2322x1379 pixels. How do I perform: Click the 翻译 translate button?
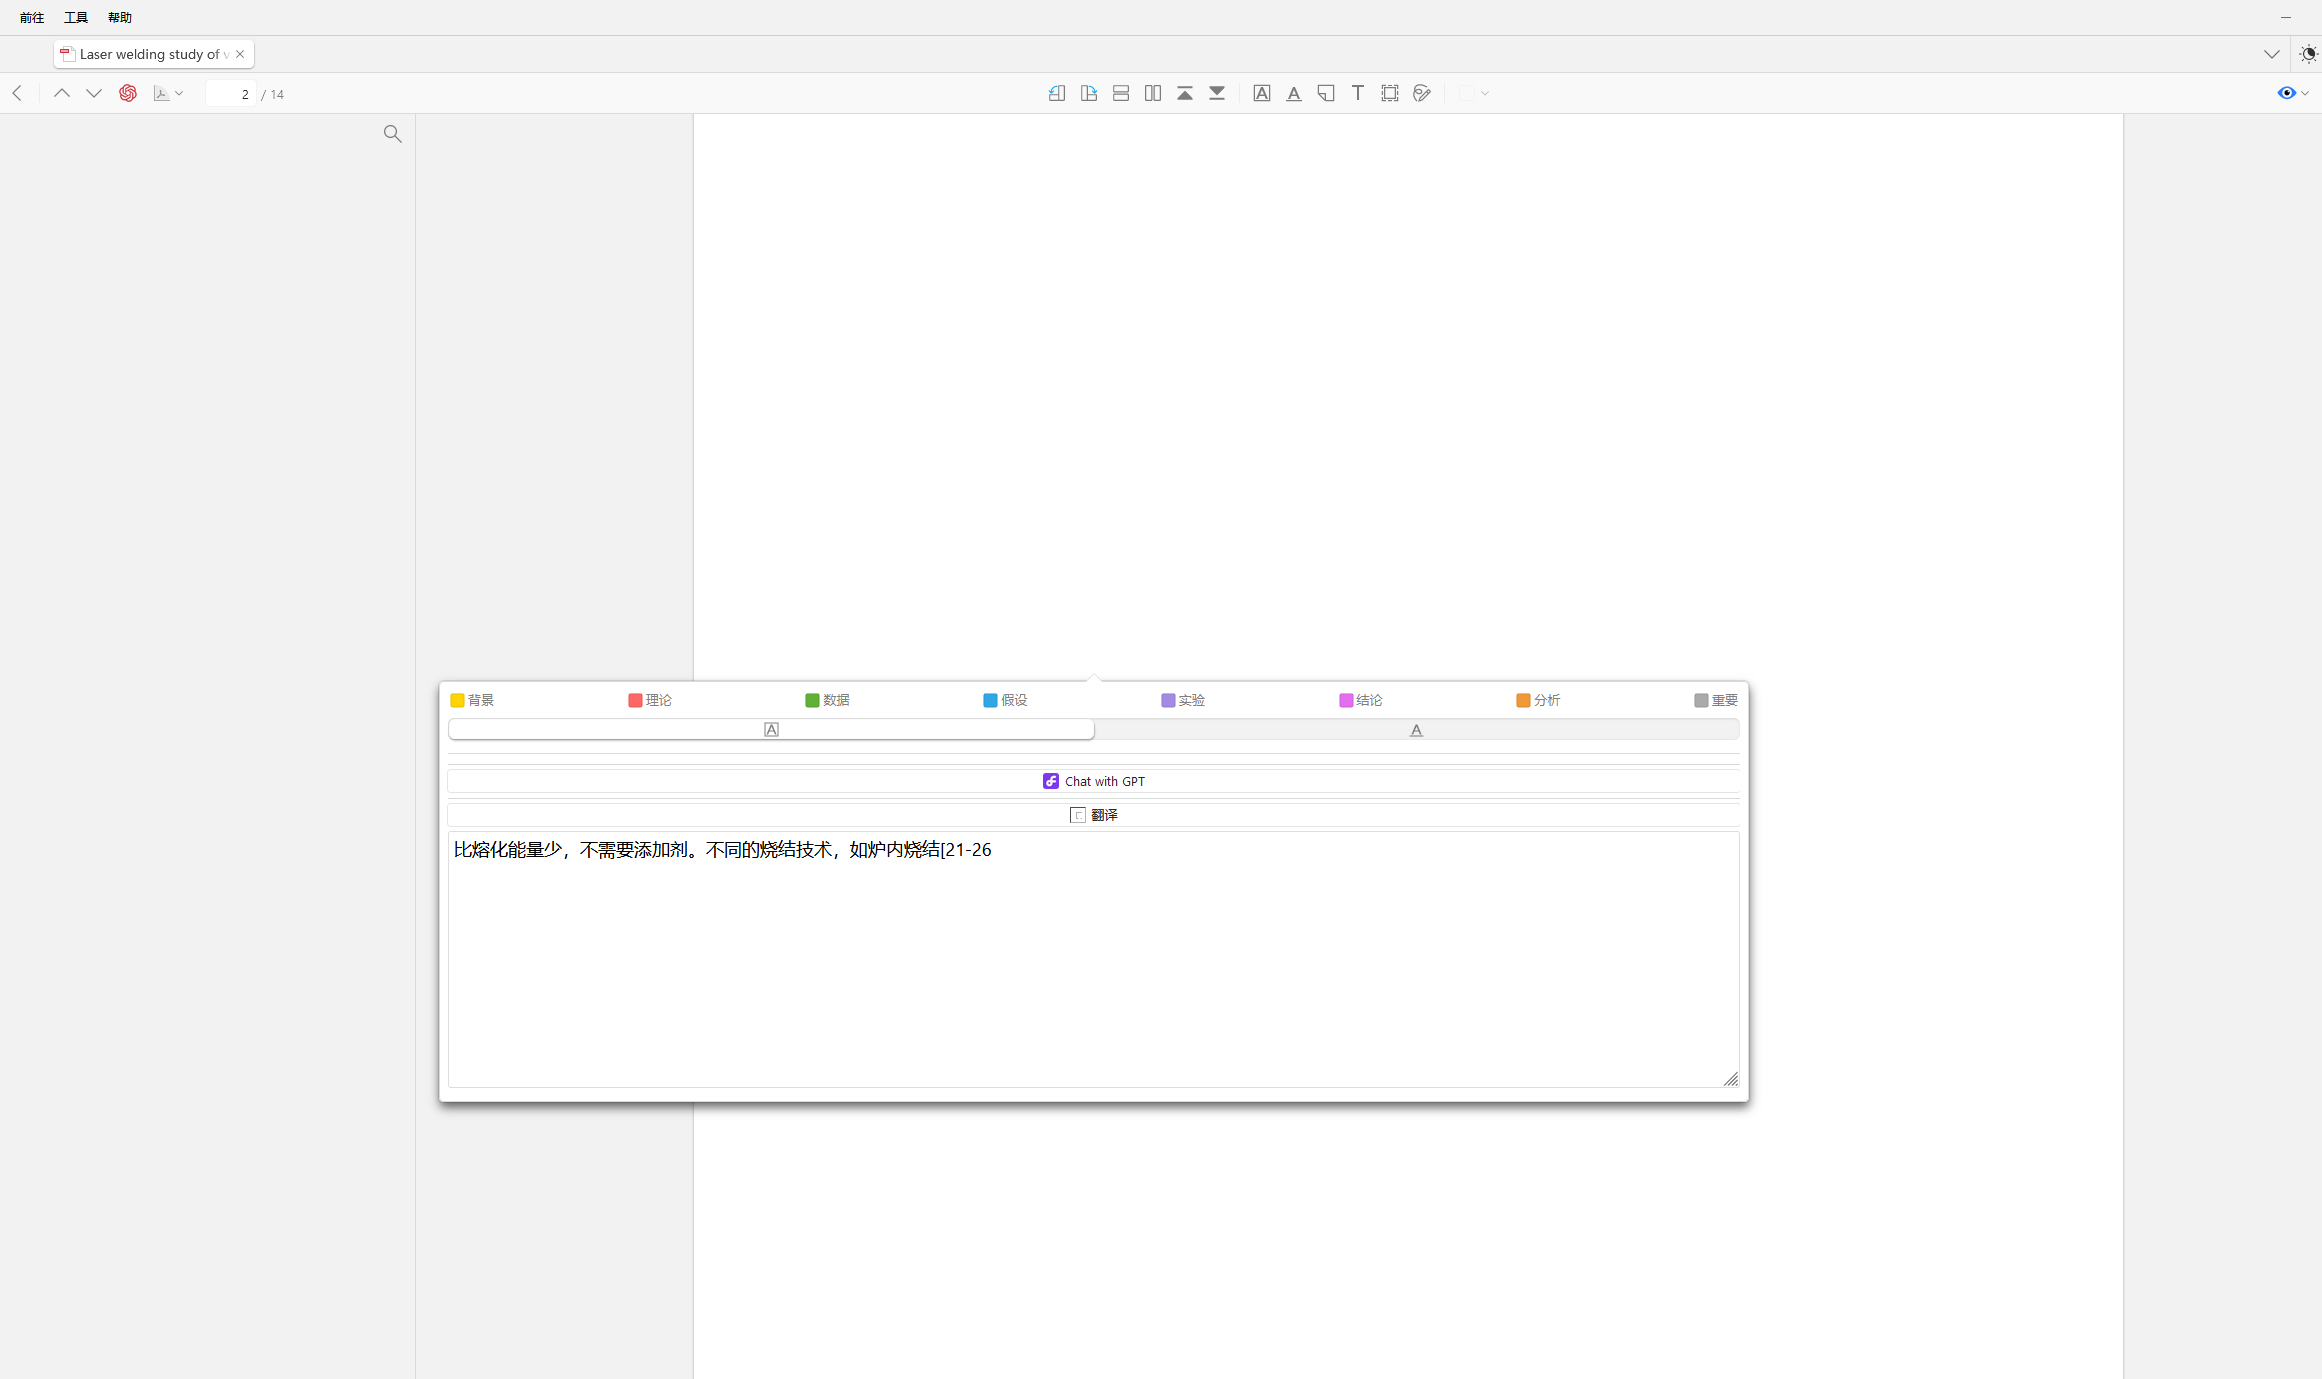1093,815
